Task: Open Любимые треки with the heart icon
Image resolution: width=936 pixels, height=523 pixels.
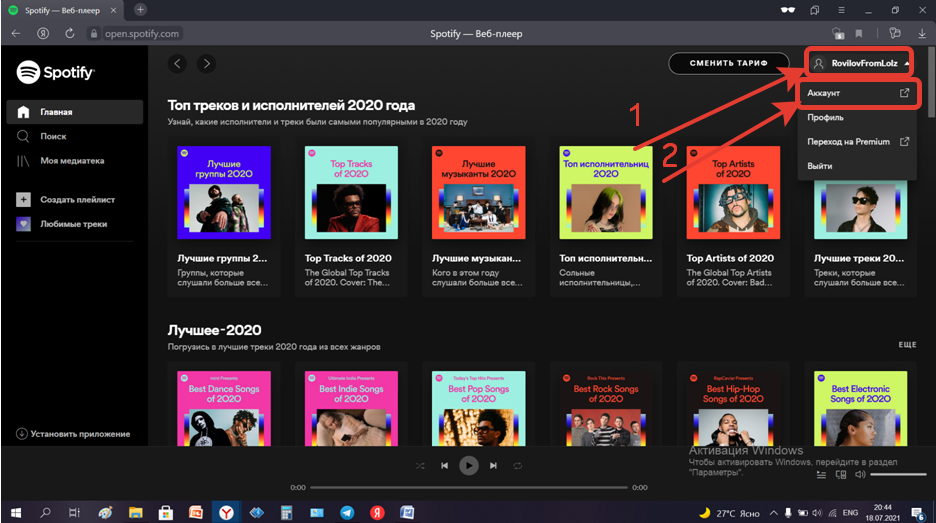Action: [23, 224]
